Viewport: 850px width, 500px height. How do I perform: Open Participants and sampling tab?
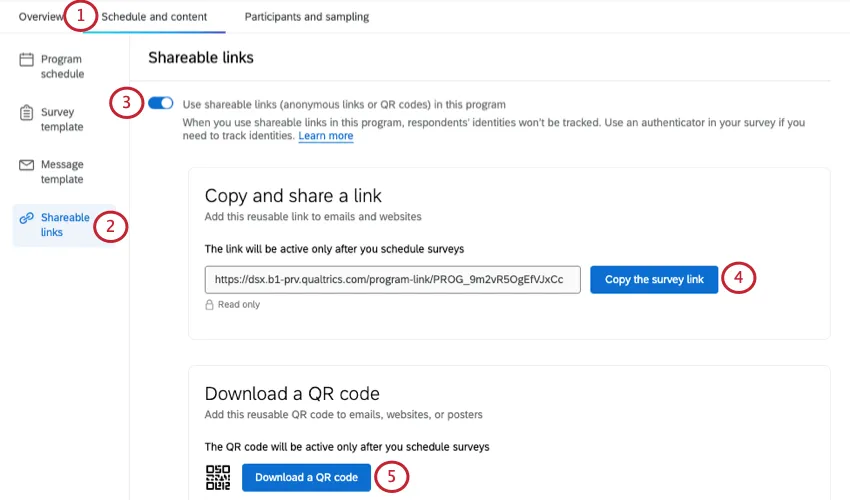click(x=306, y=17)
